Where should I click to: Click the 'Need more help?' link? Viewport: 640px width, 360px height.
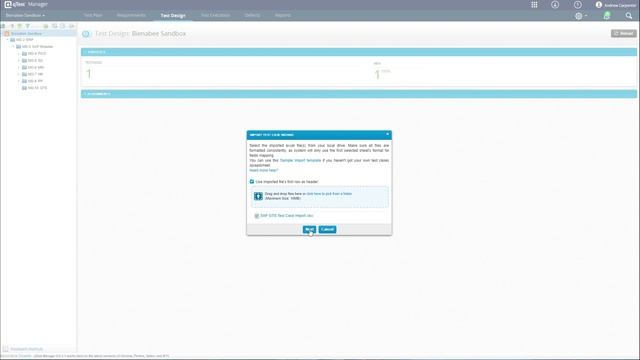point(264,170)
